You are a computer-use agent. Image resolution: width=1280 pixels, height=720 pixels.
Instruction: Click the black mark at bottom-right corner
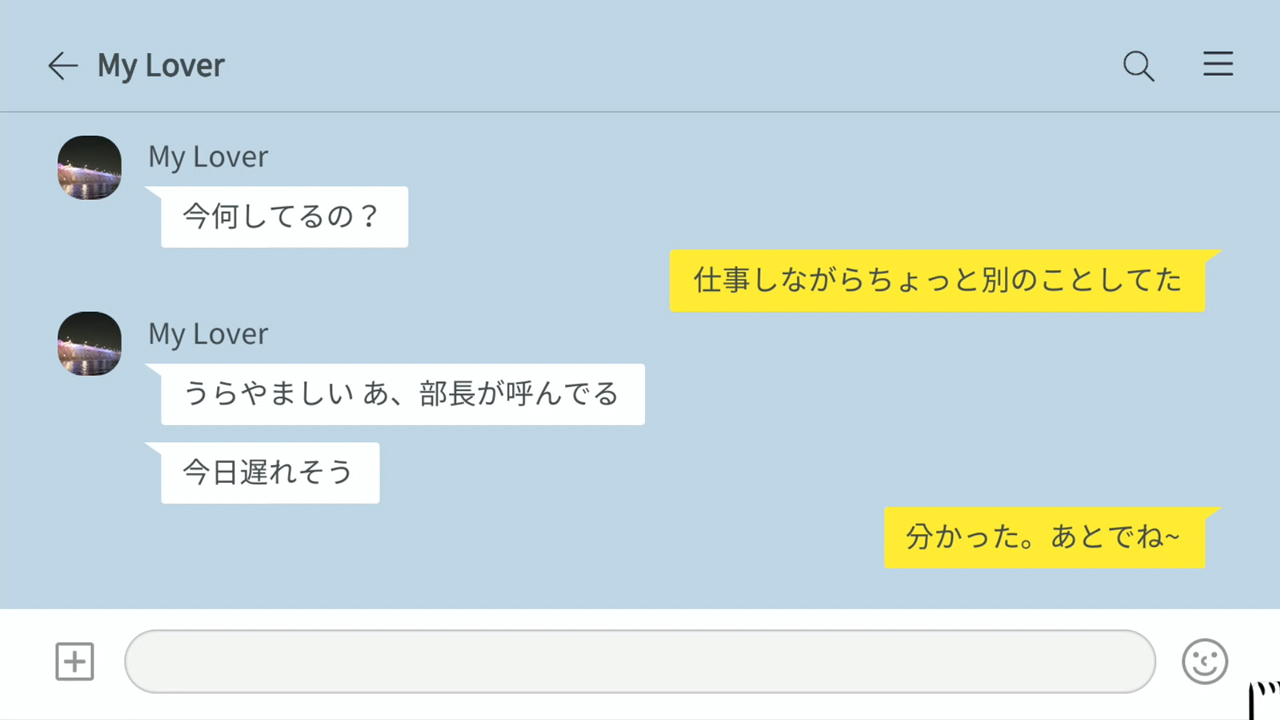[x=1265, y=701]
